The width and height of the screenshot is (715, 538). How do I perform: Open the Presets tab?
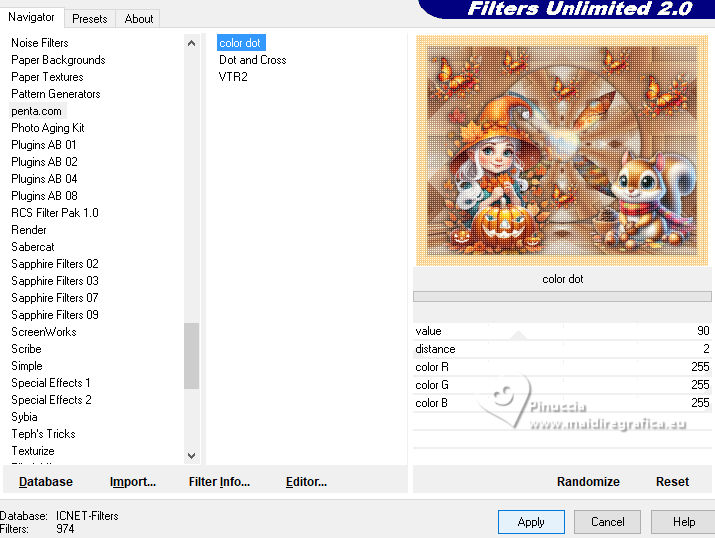[90, 19]
